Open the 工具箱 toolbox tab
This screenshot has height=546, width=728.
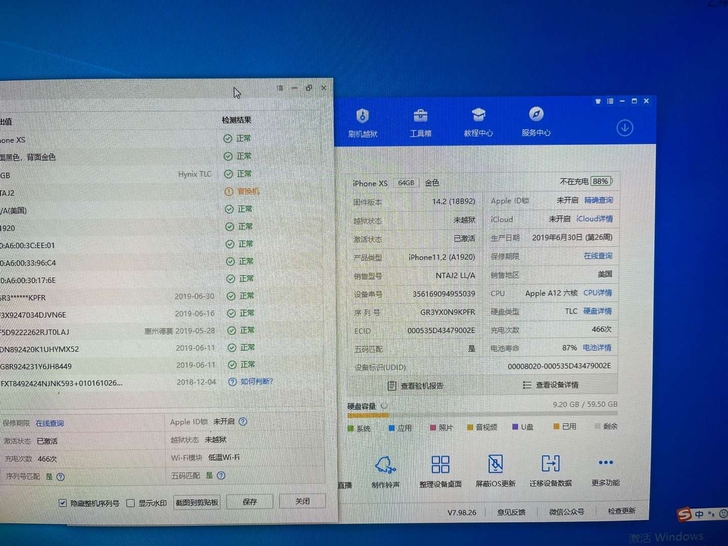point(421,123)
